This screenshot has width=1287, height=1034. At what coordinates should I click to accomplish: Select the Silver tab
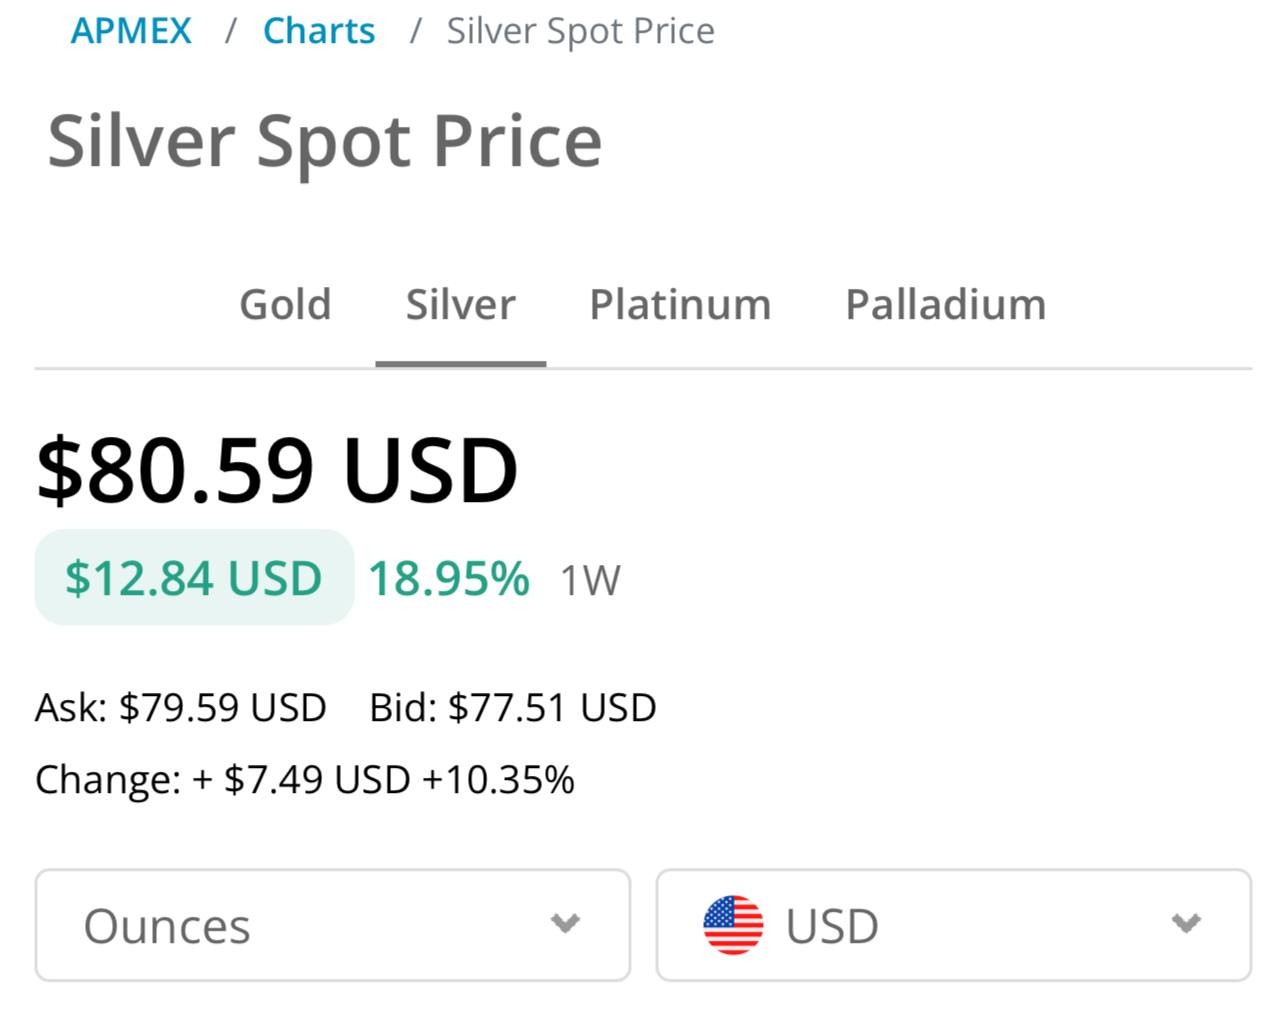pyautogui.click(x=460, y=304)
